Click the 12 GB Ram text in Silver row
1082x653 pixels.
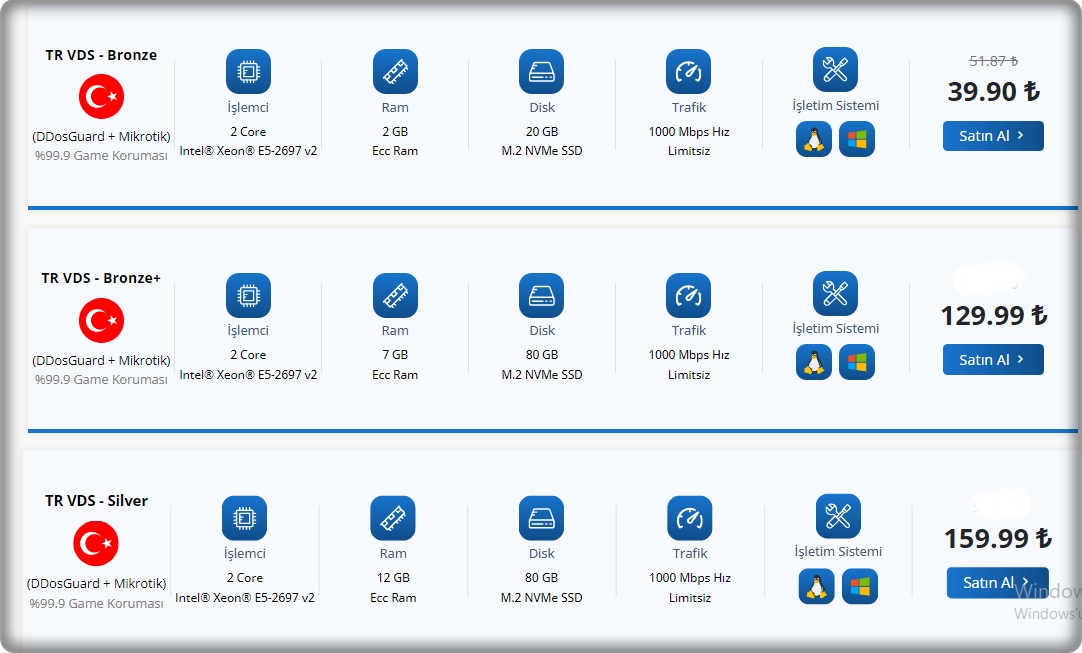(x=393, y=578)
